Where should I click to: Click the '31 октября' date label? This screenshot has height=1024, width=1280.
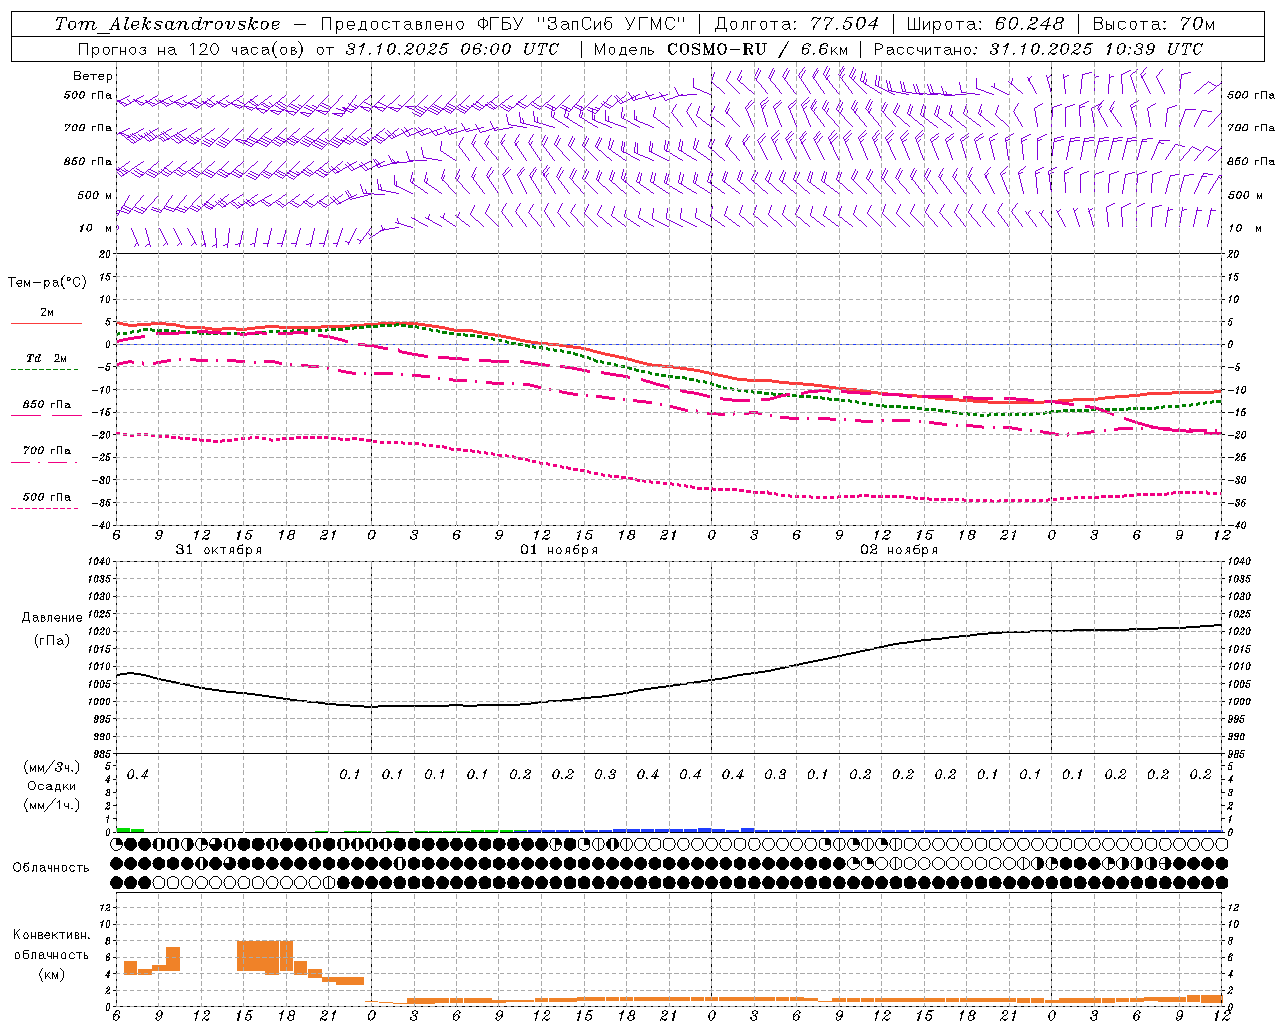coord(219,550)
